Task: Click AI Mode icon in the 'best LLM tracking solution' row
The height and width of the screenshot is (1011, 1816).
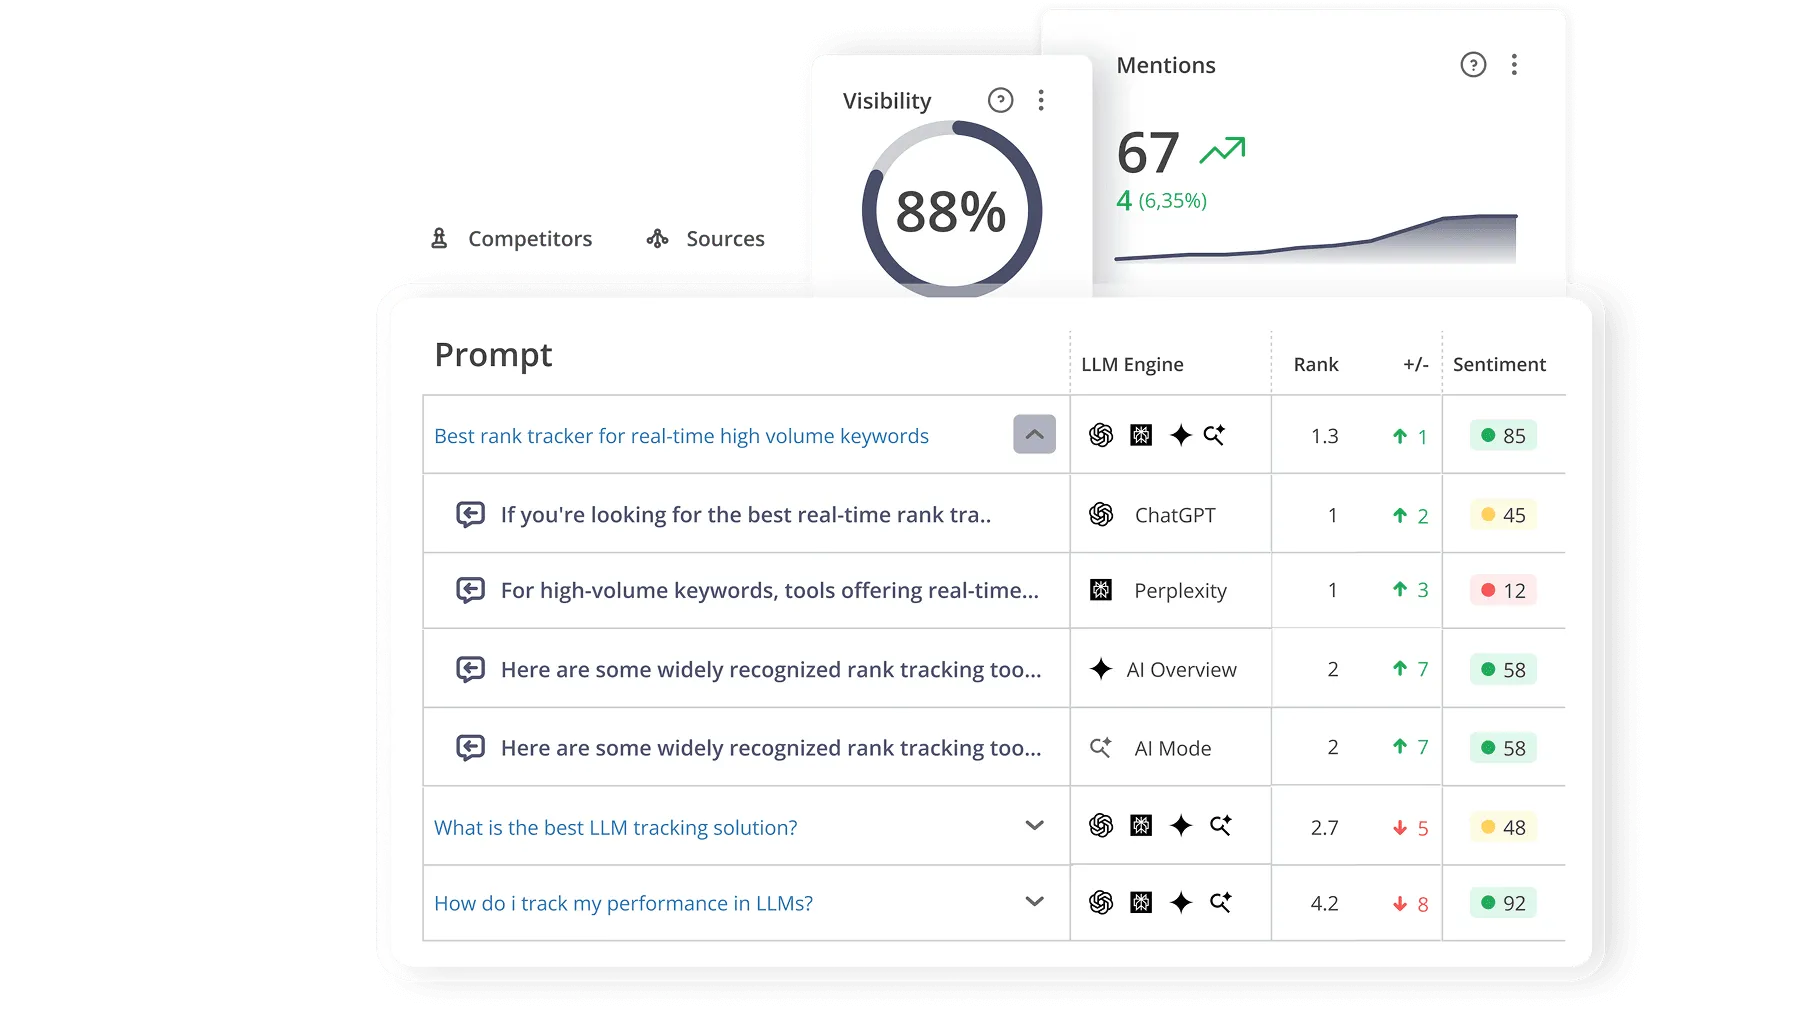Action: click(x=1221, y=825)
